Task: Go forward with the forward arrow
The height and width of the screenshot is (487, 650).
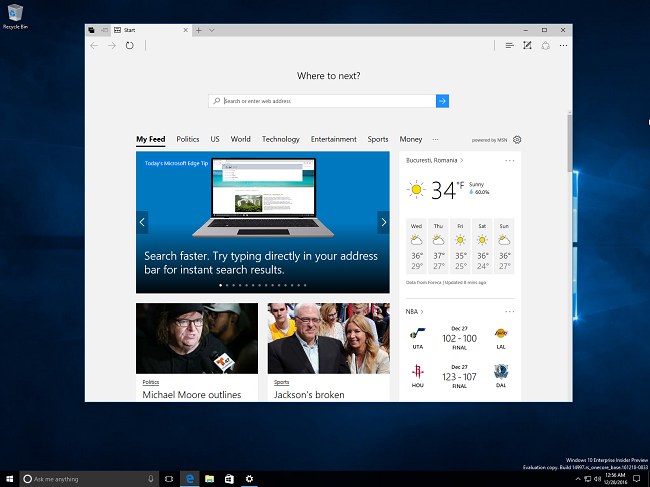Action: (112, 46)
